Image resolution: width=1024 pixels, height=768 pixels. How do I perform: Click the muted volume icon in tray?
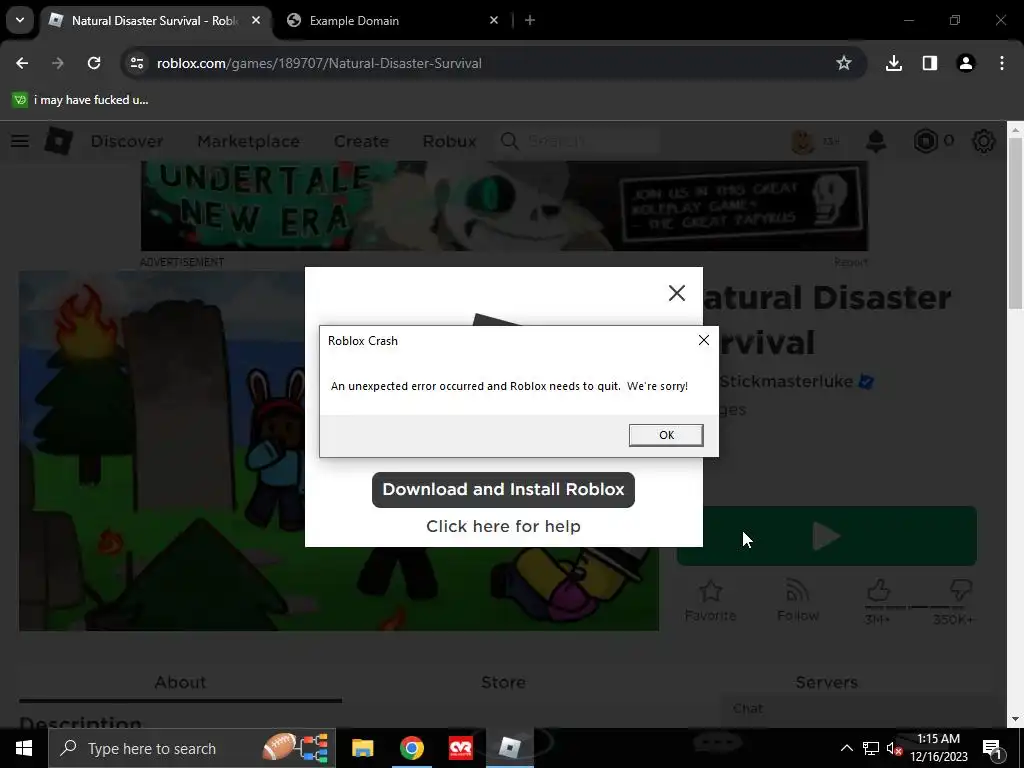(894, 748)
